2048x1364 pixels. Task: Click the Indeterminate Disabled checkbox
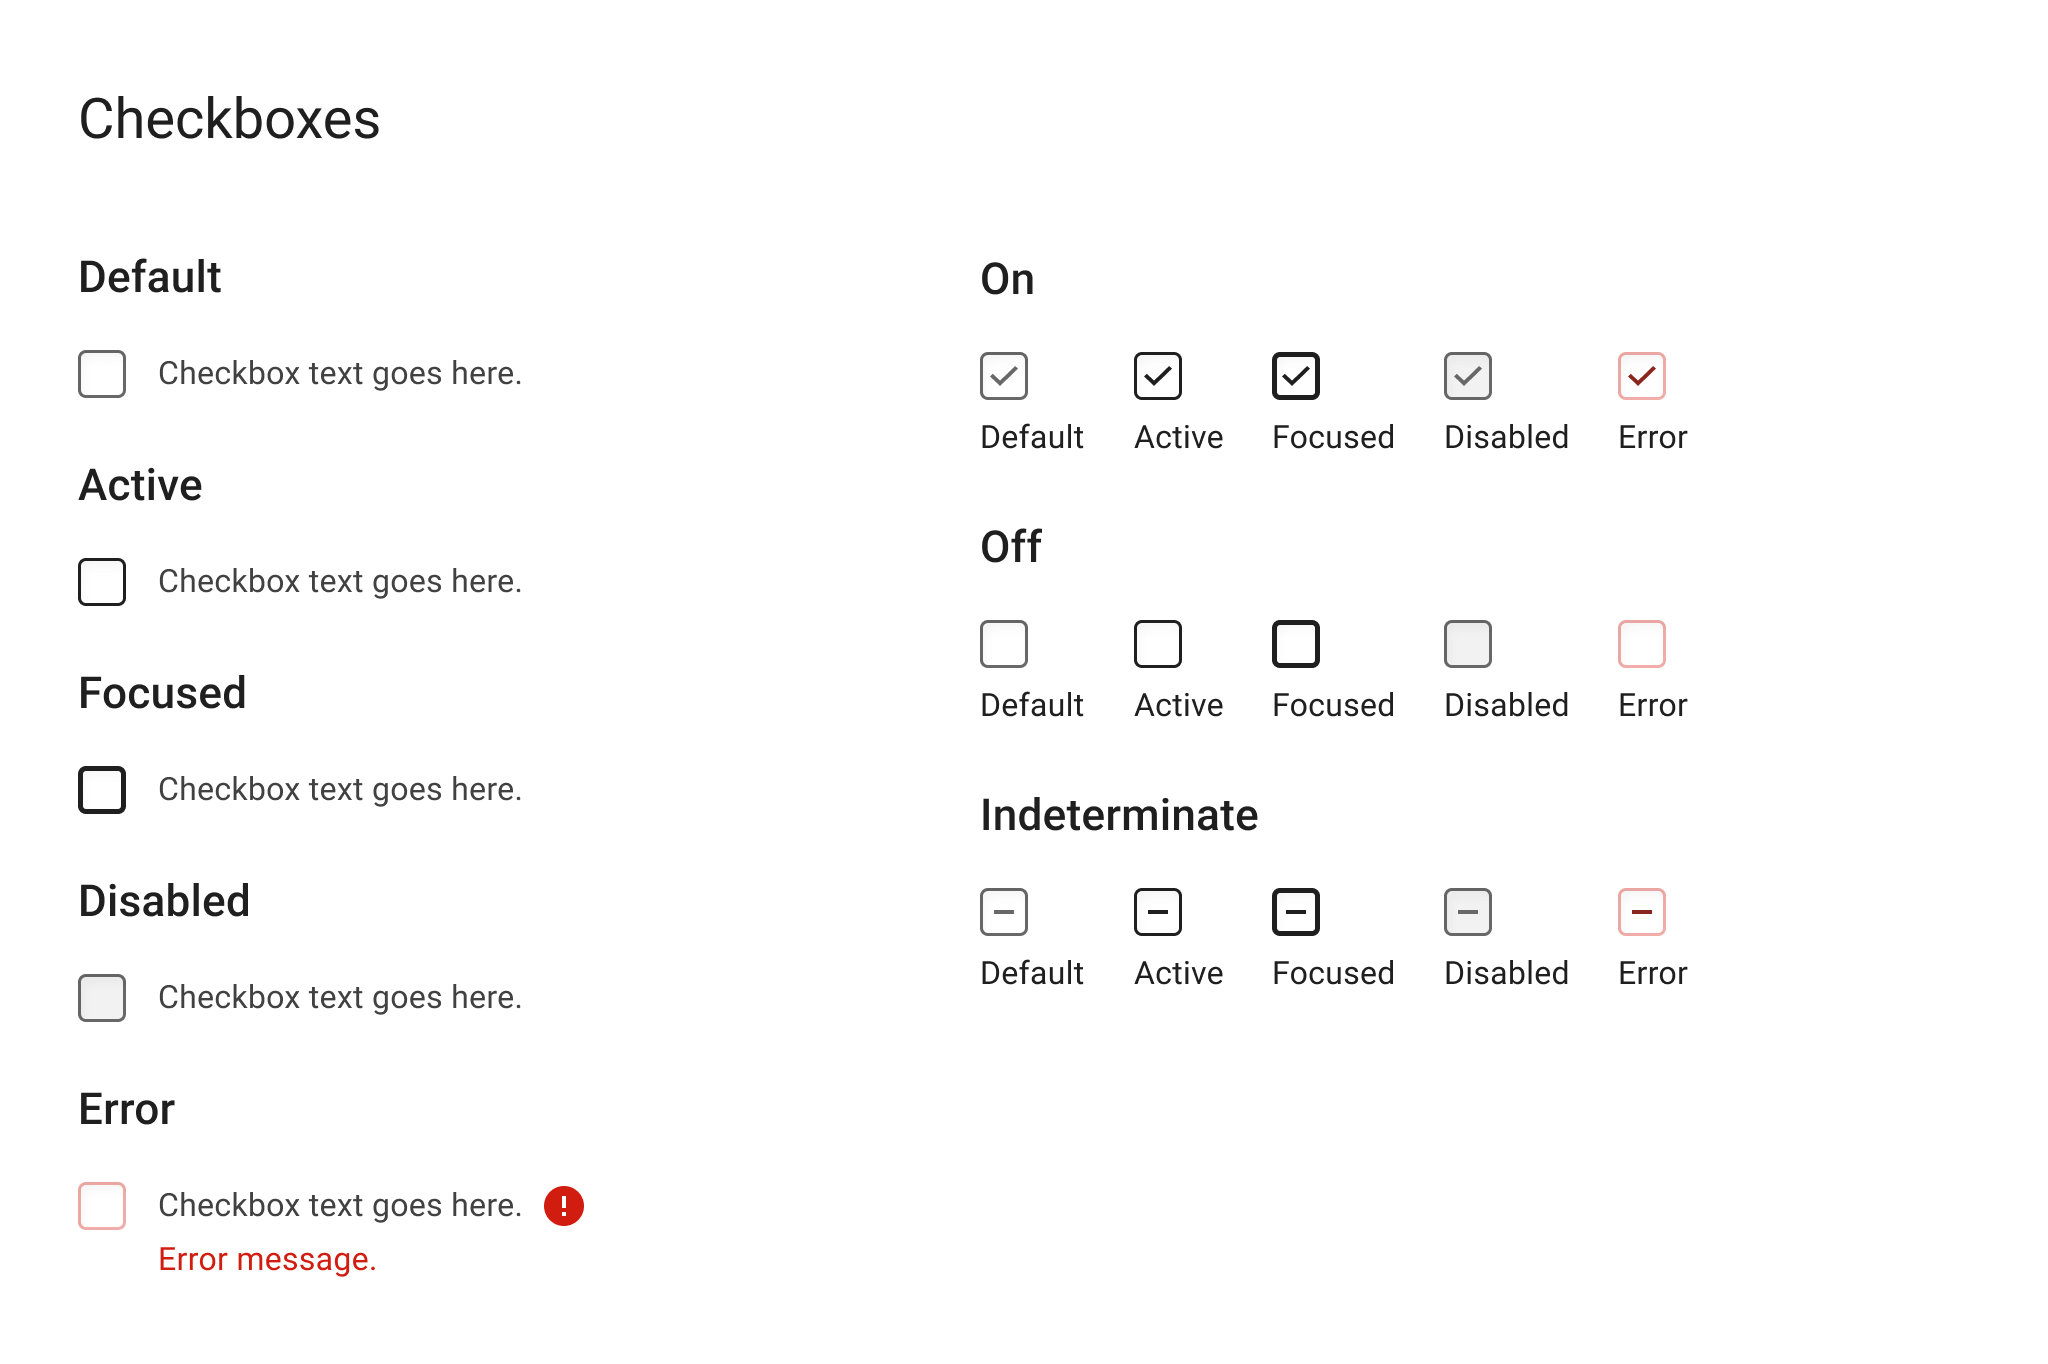point(1468,912)
